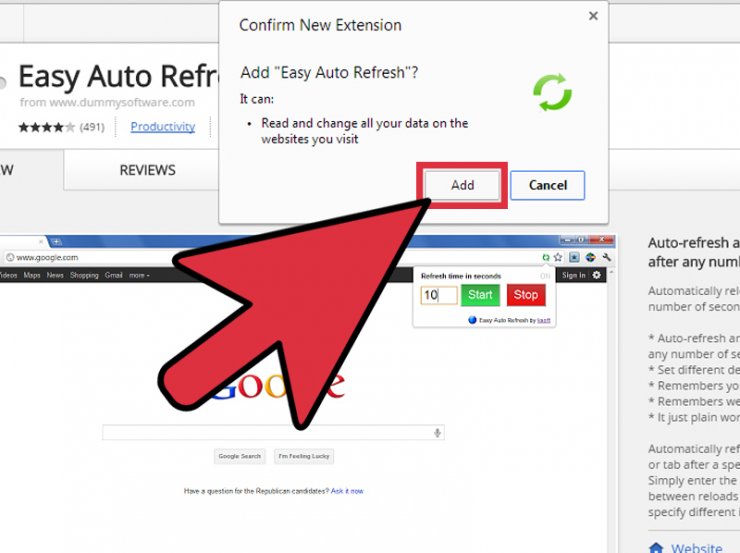This screenshot has height=553, width=740.
Task: Open Shopping in the preview navigation bar
Action: [84, 275]
